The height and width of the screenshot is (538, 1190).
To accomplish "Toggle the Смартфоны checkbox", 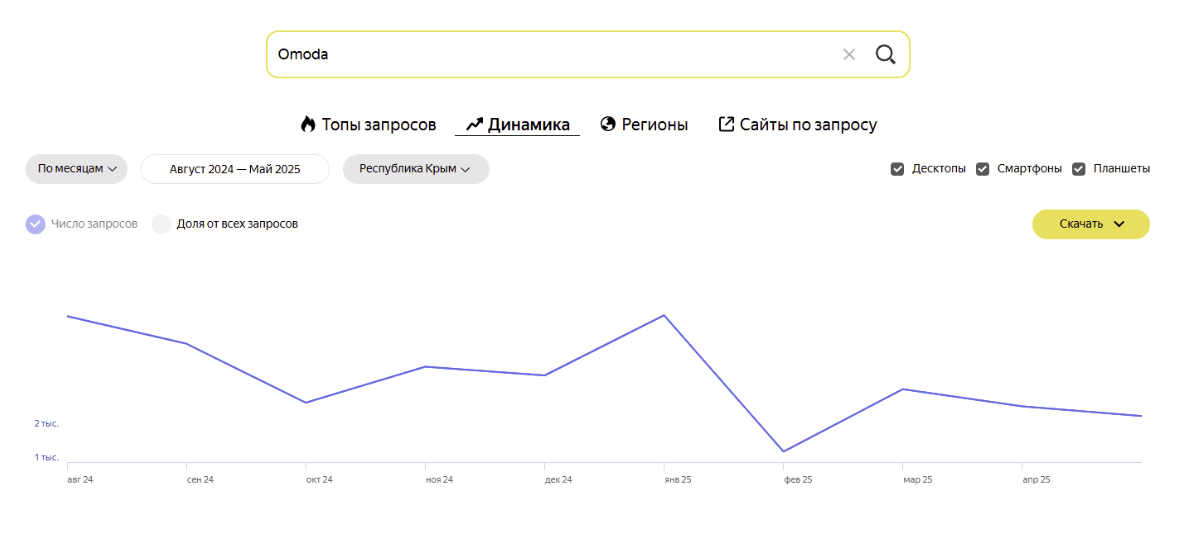I will tap(983, 169).
